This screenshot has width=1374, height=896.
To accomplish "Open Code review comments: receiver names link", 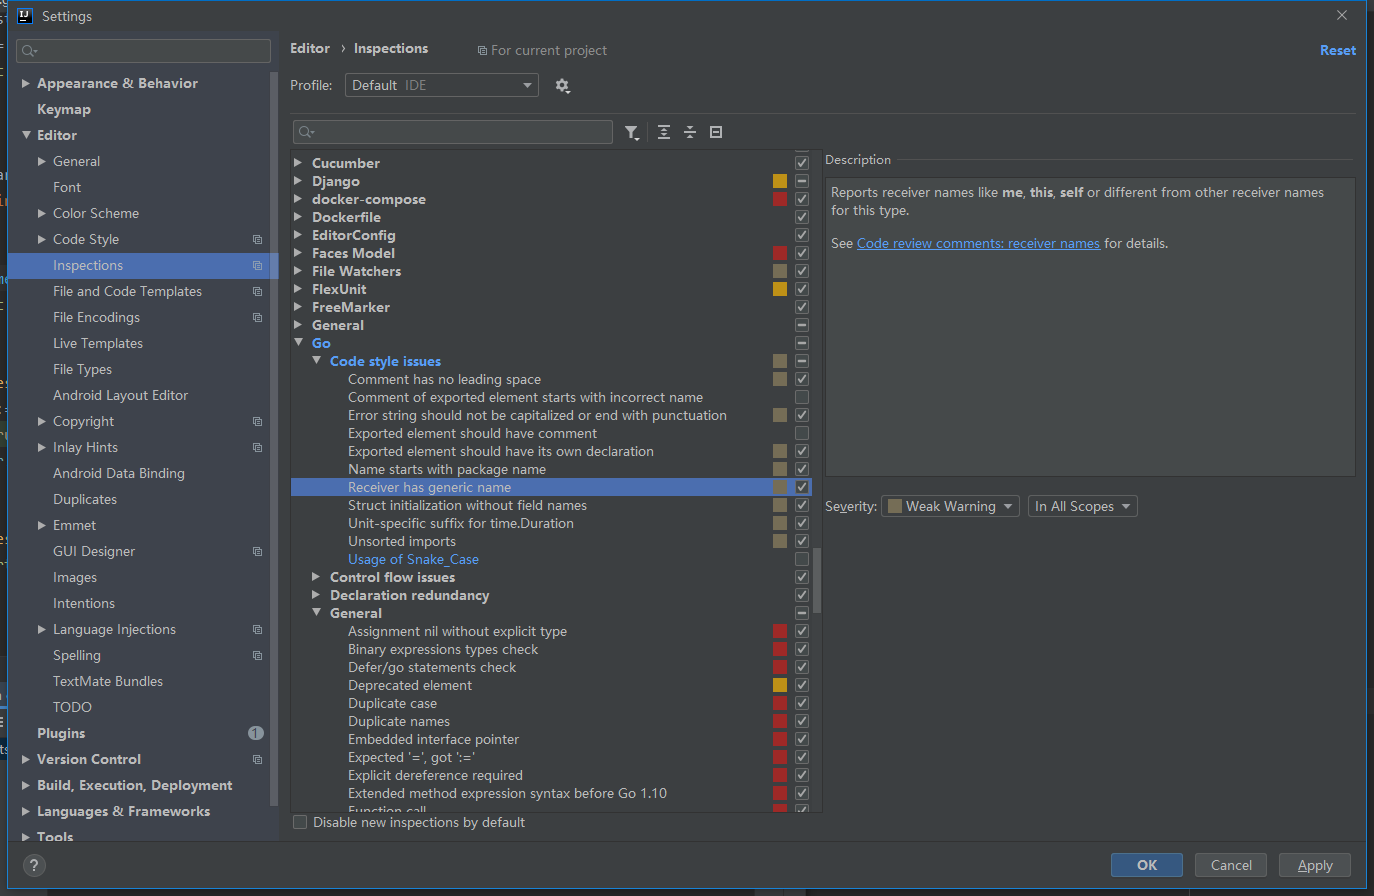I will (978, 243).
